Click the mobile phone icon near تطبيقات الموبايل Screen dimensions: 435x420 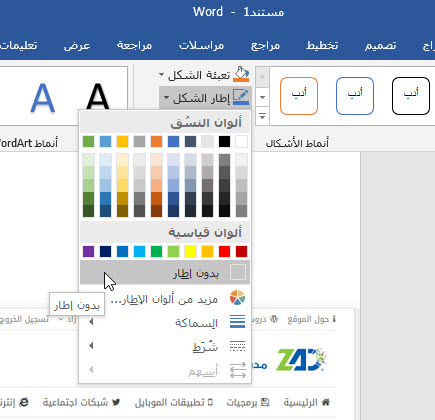(x=210, y=402)
